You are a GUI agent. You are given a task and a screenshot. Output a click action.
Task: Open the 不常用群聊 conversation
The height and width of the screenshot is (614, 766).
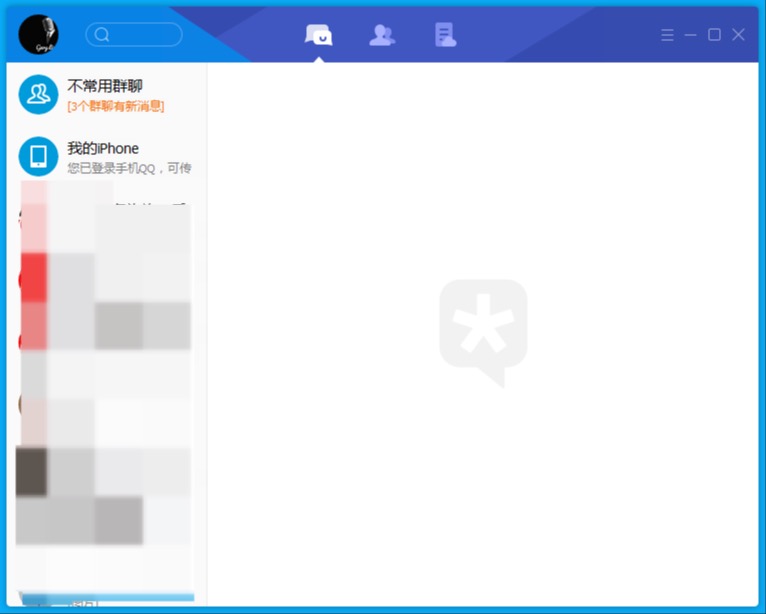click(106, 94)
